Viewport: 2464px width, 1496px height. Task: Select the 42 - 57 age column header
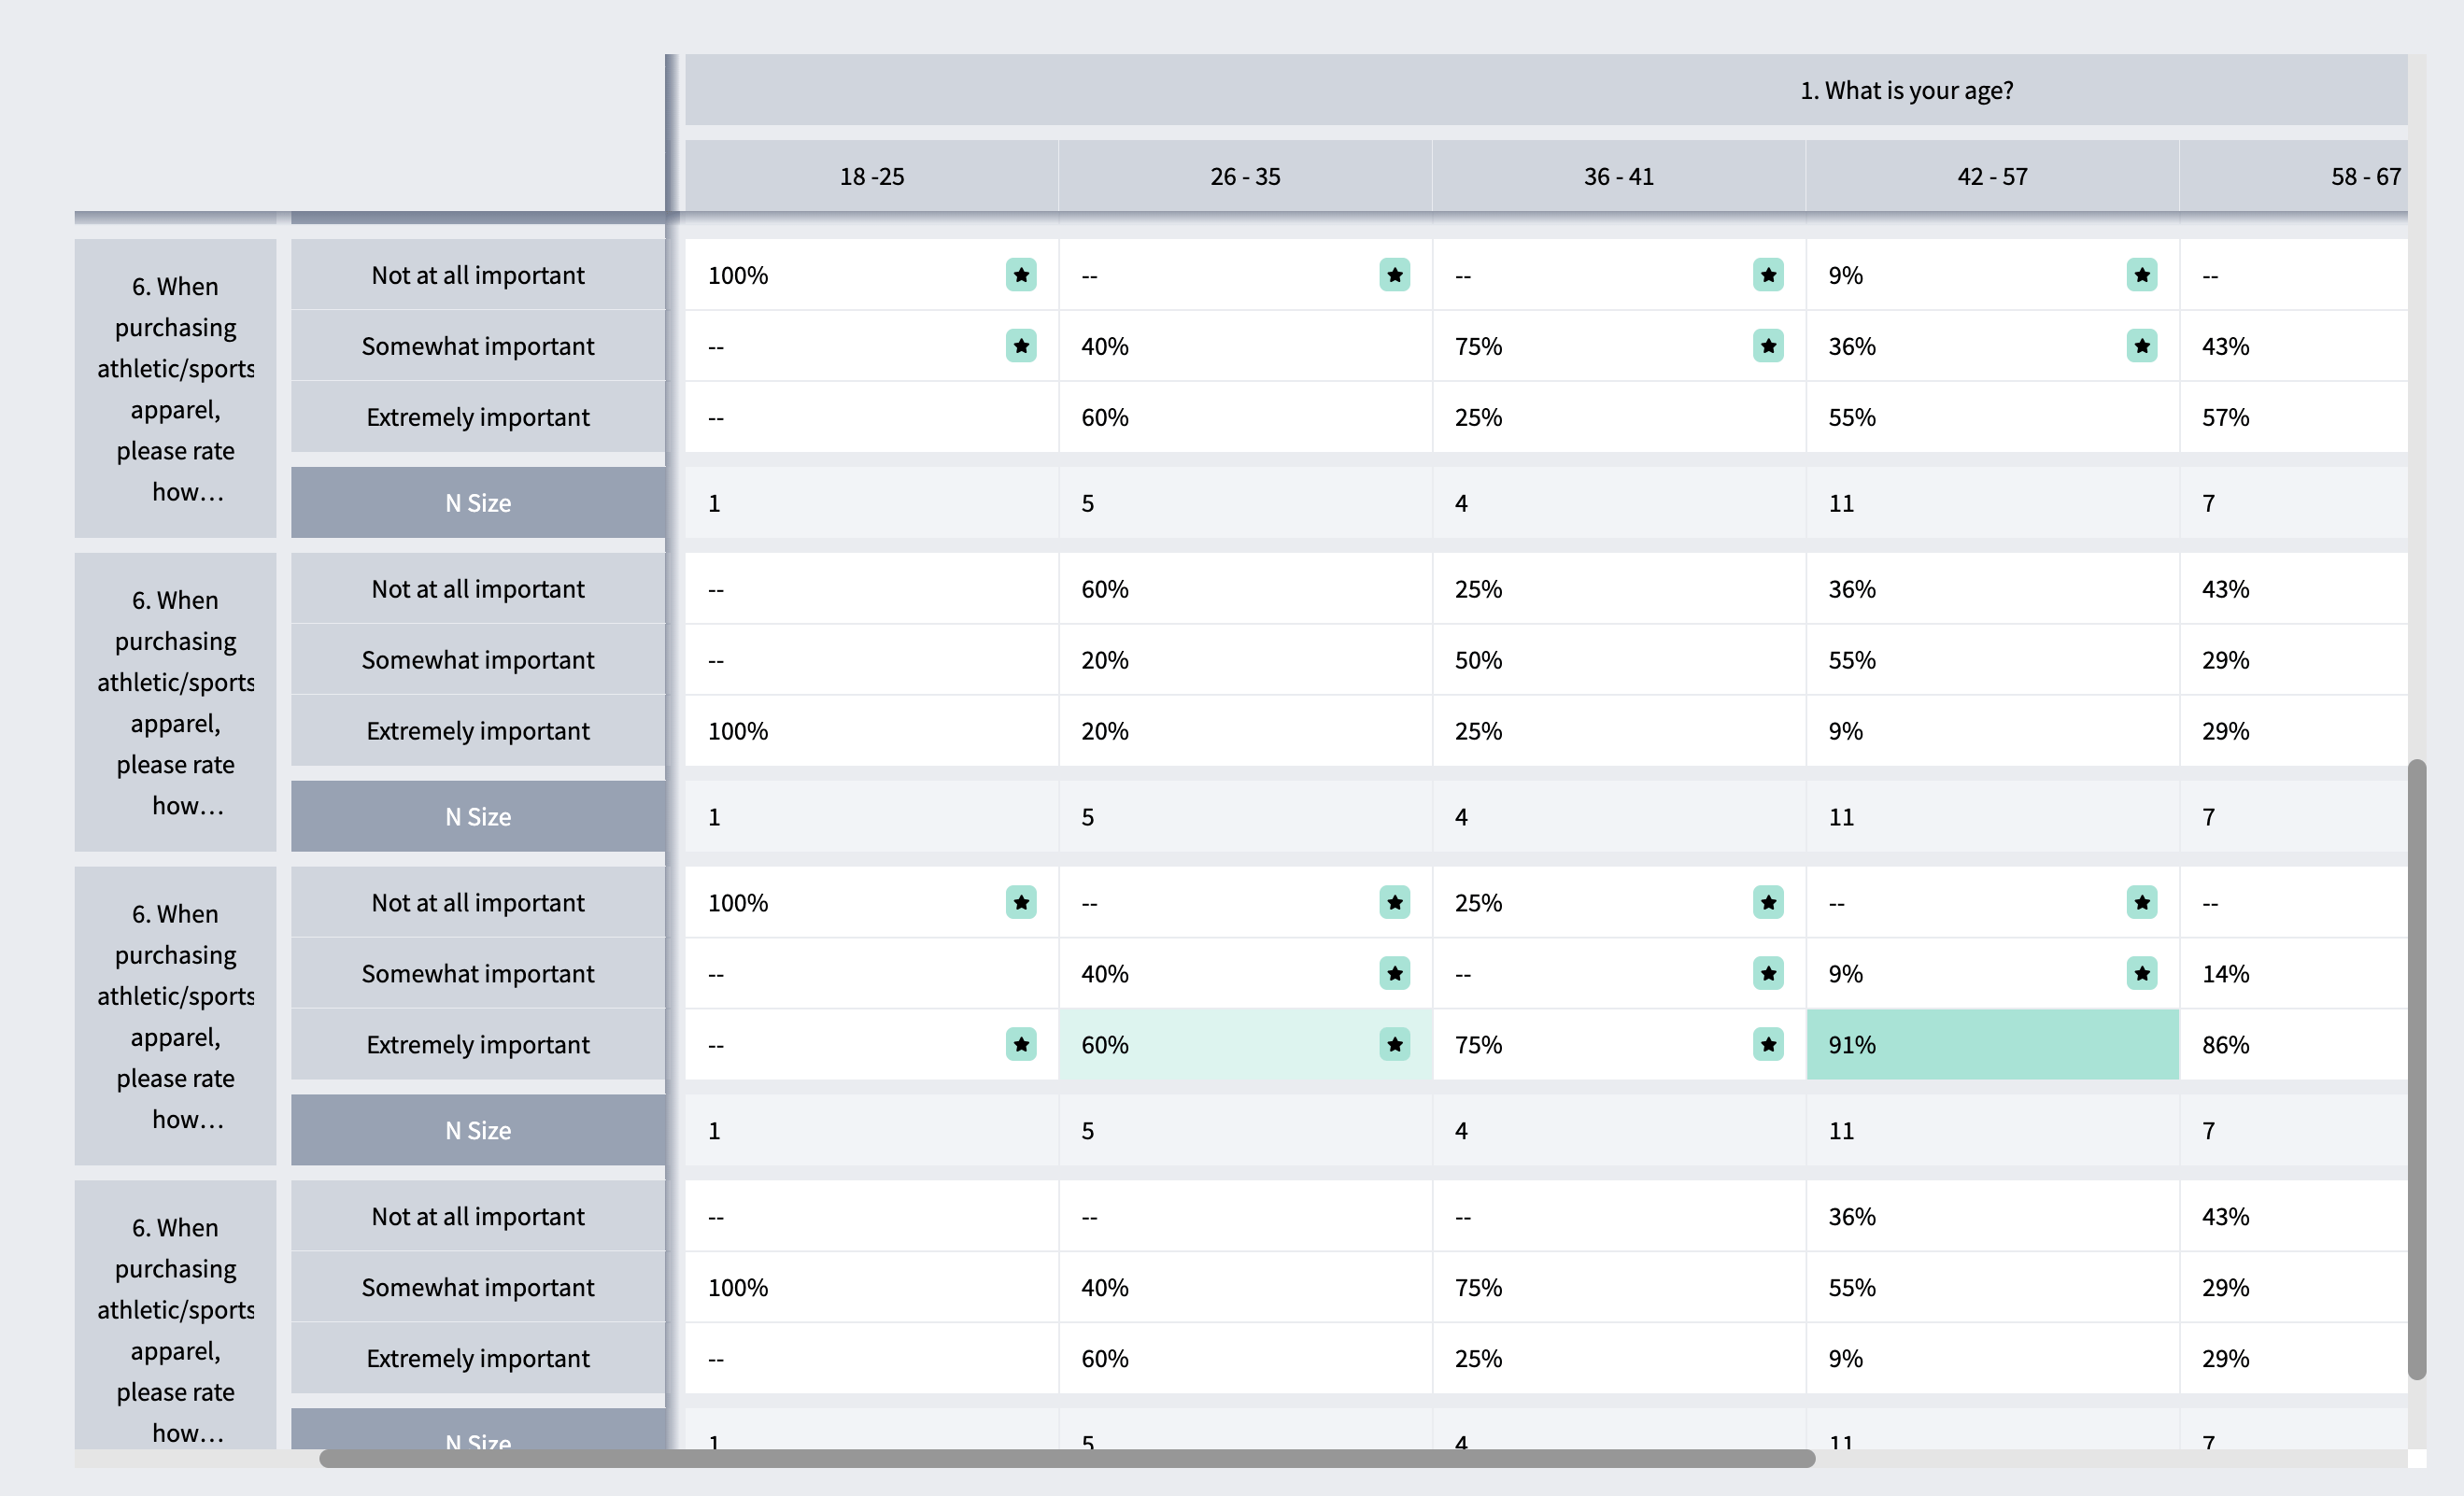tap(1992, 176)
